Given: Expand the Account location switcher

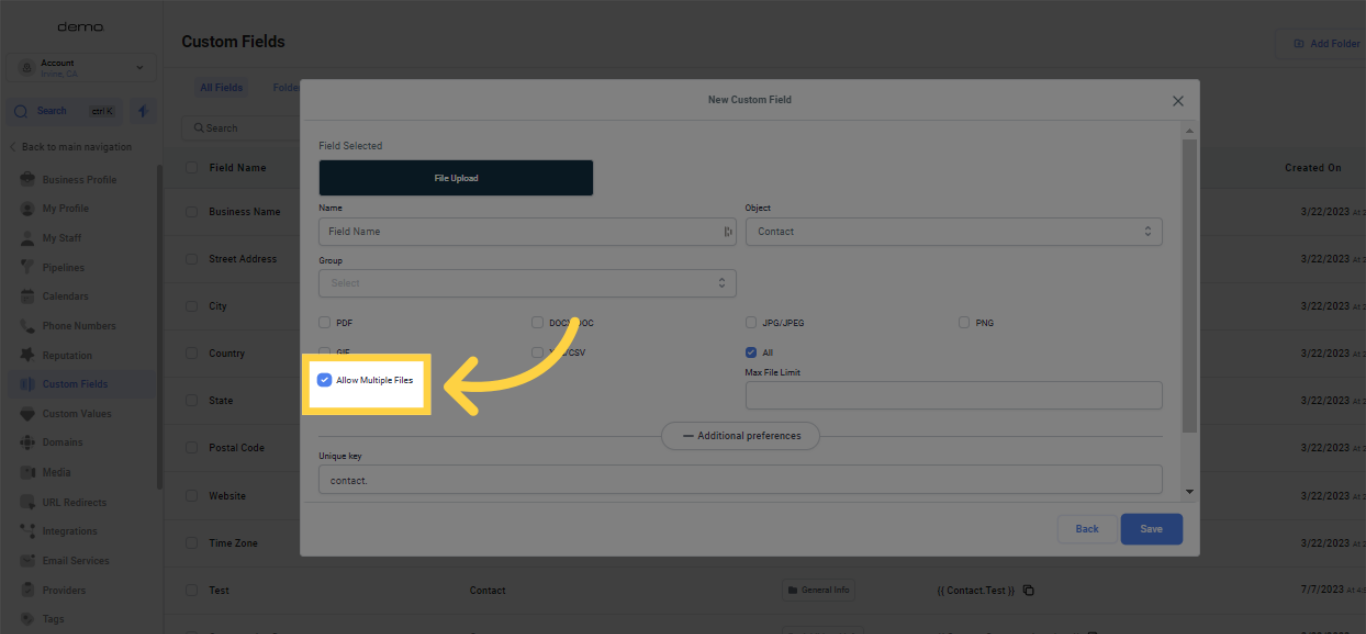Looking at the screenshot, I should (x=82, y=68).
